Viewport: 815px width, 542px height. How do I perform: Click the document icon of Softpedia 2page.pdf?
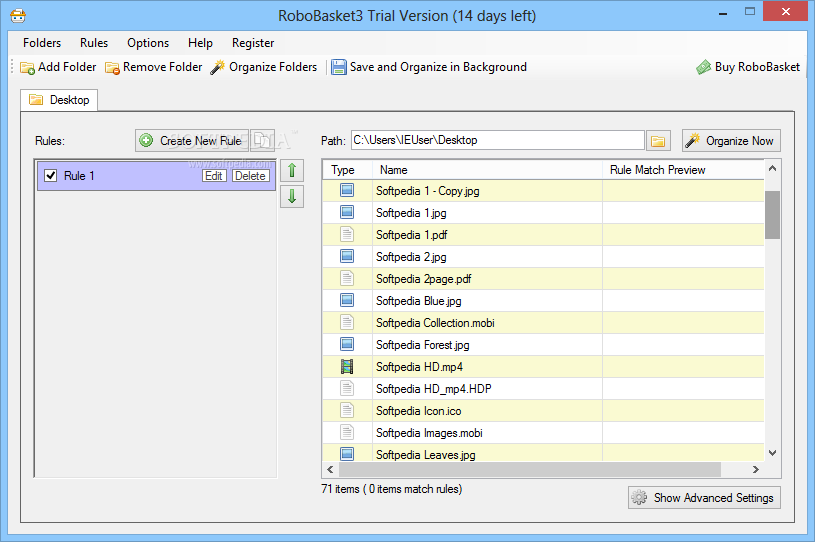tap(347, 279)
